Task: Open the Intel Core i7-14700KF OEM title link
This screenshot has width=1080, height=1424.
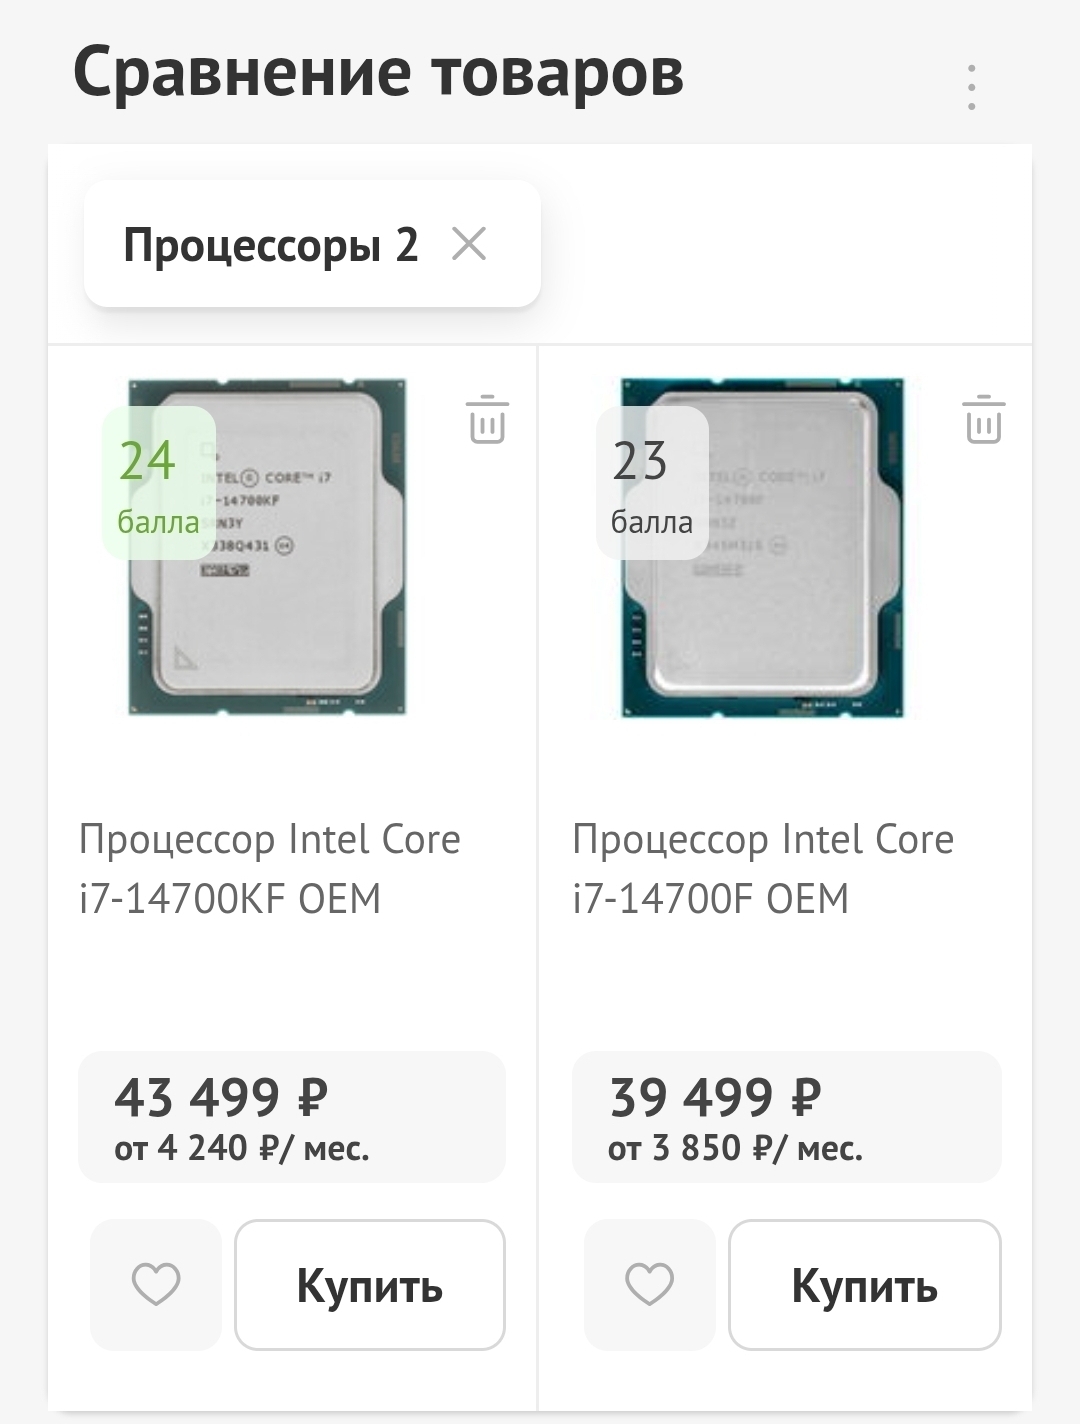Action: (x=270, y=868)
